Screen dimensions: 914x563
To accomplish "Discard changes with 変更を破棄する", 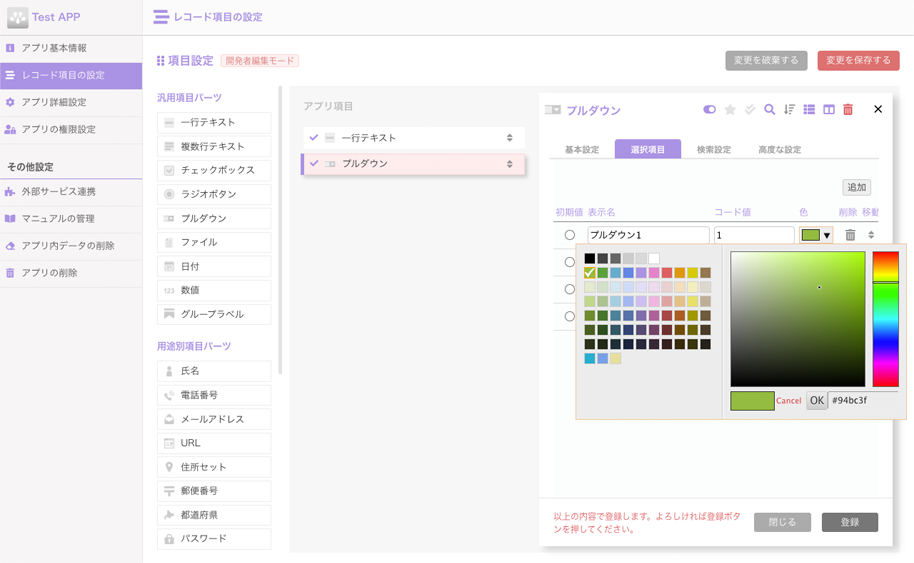I will 766,60.
